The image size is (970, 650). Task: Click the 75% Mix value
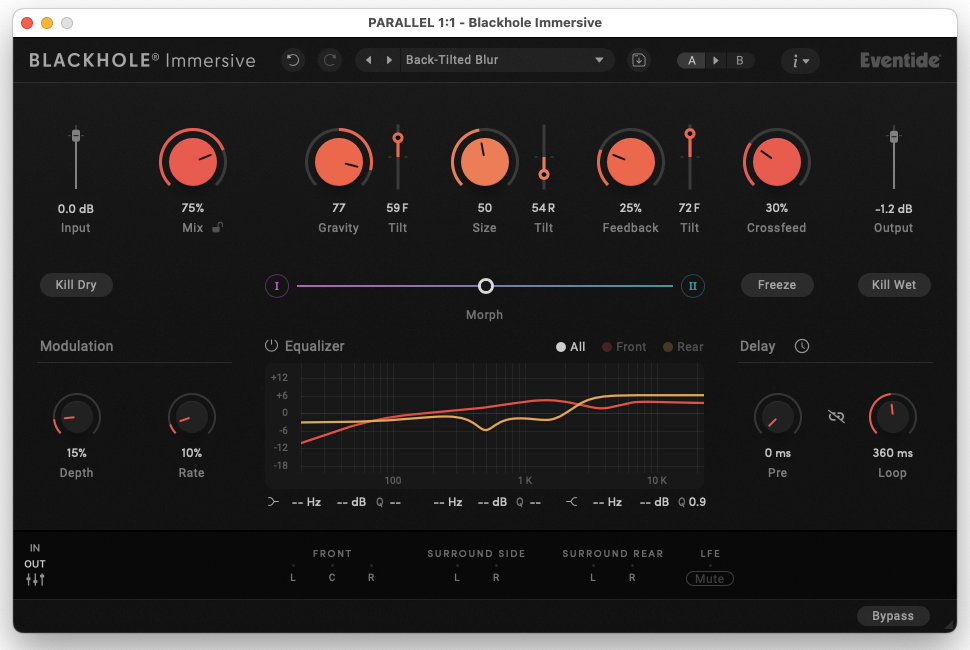pyautogui.click(x=192, y=208)
